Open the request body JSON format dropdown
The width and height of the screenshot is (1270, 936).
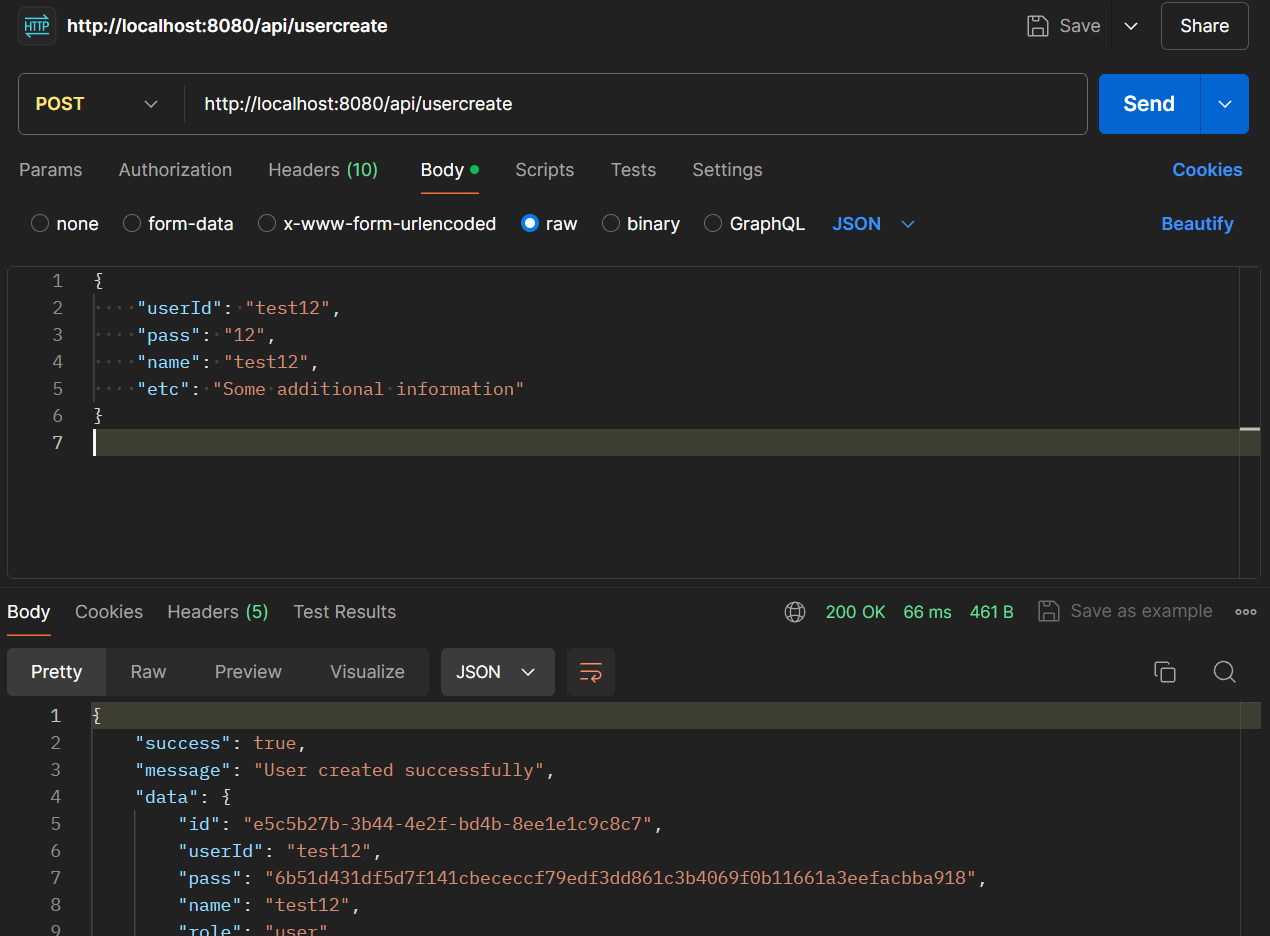874,224
